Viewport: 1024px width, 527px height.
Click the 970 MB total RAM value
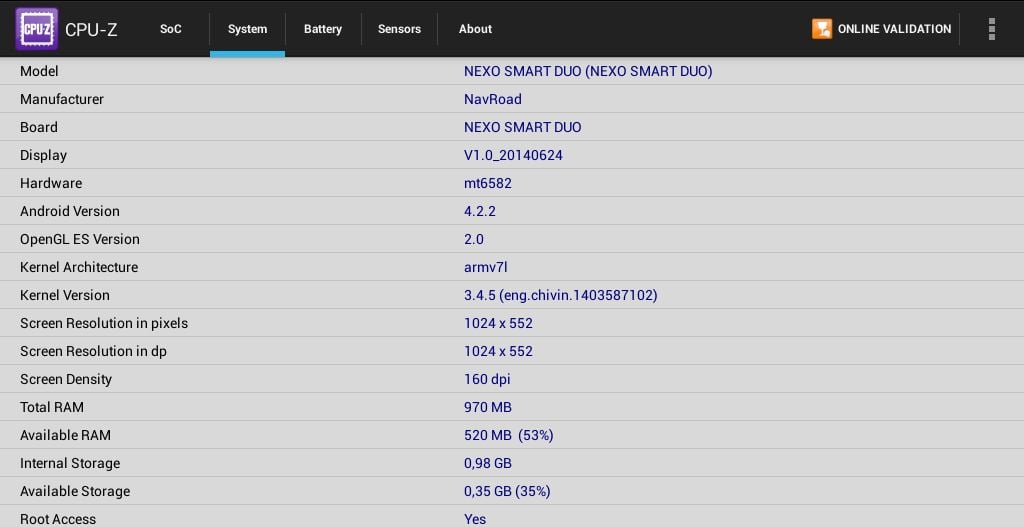488,407
